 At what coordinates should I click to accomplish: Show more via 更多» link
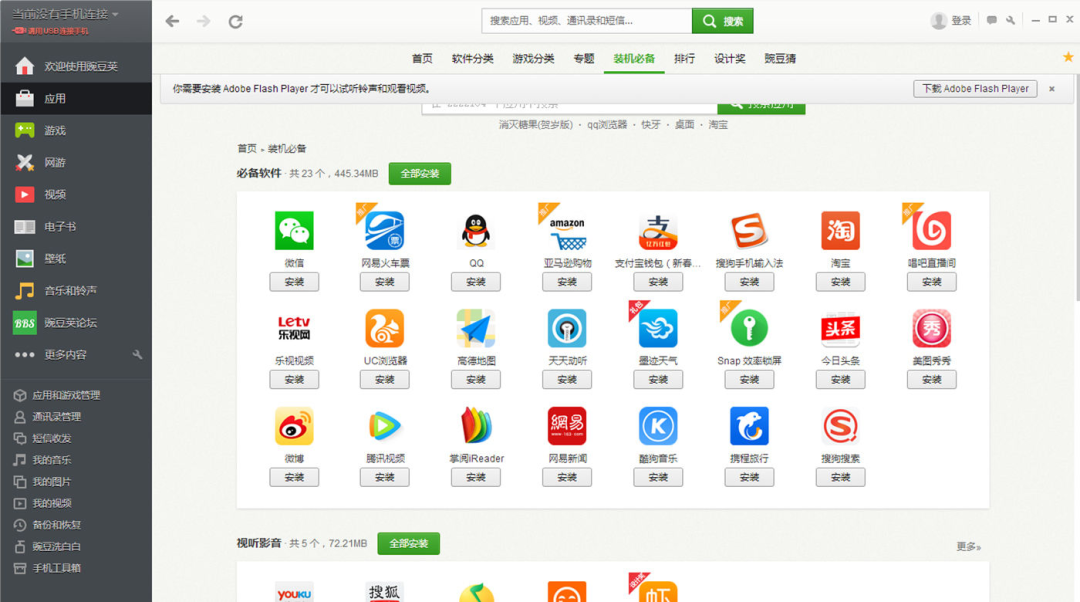pos(968,546)
